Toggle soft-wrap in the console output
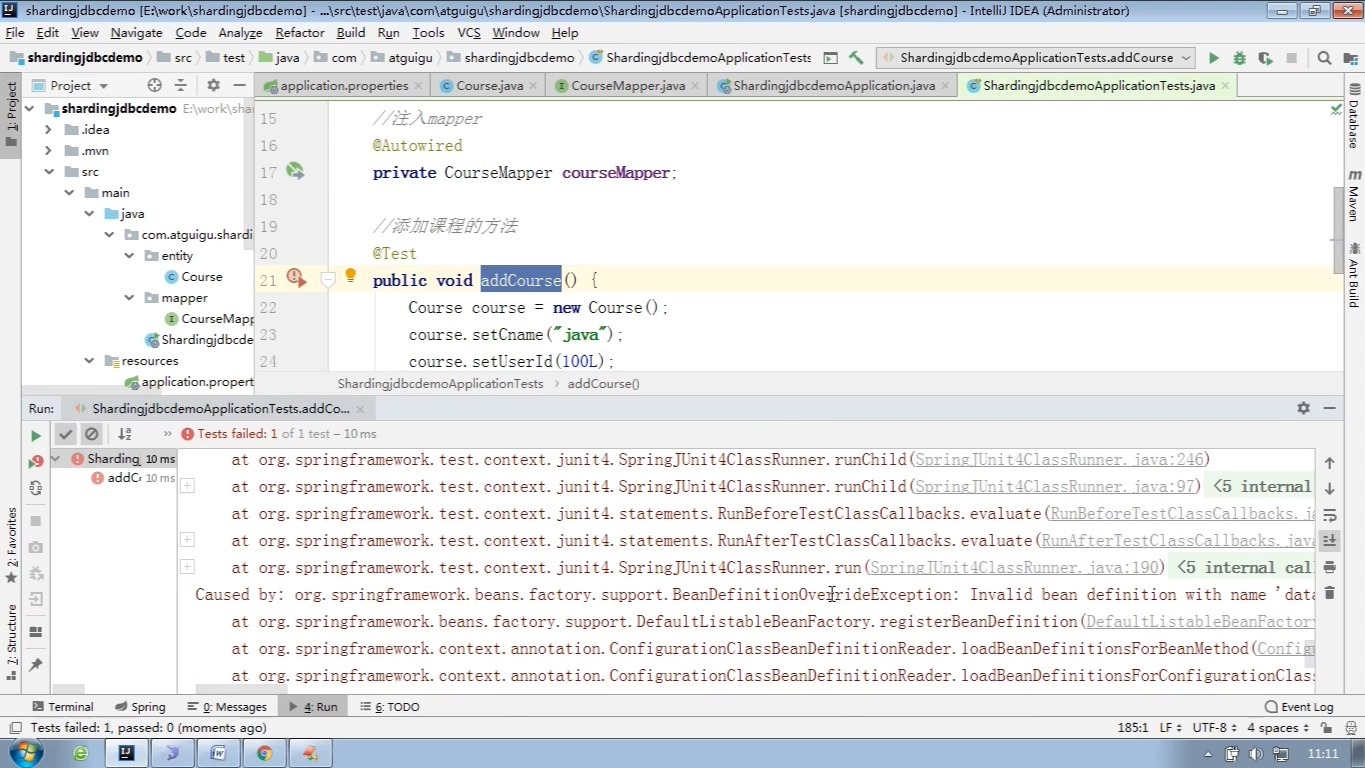The image size is (1365, 768). (x=1329, y=515)
